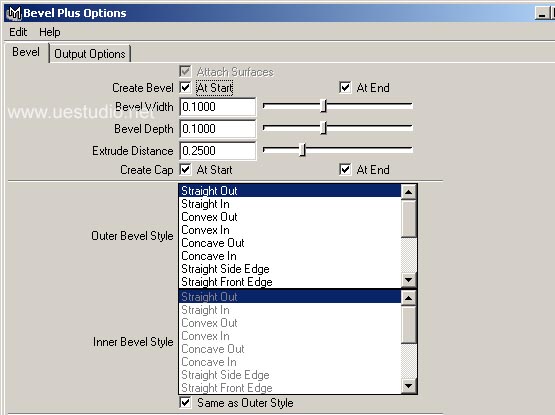Screen dimensions: 555x415
Task: Toggle the Attach Surfaces checkbox
Action: [185, 72]
